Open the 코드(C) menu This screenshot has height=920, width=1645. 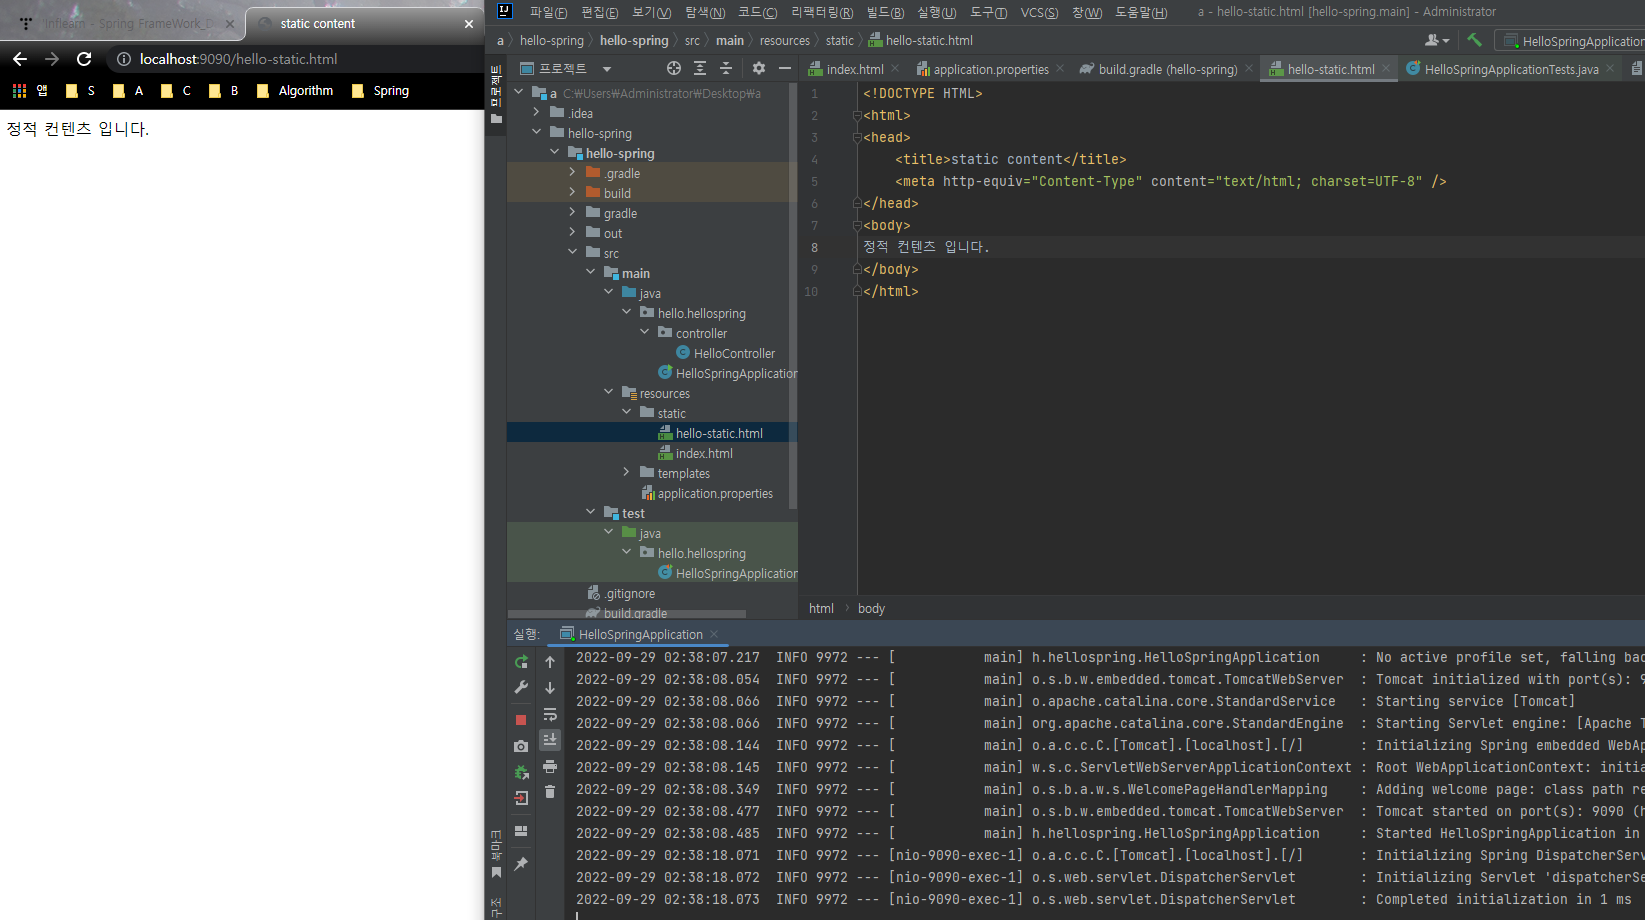point(757,12)
